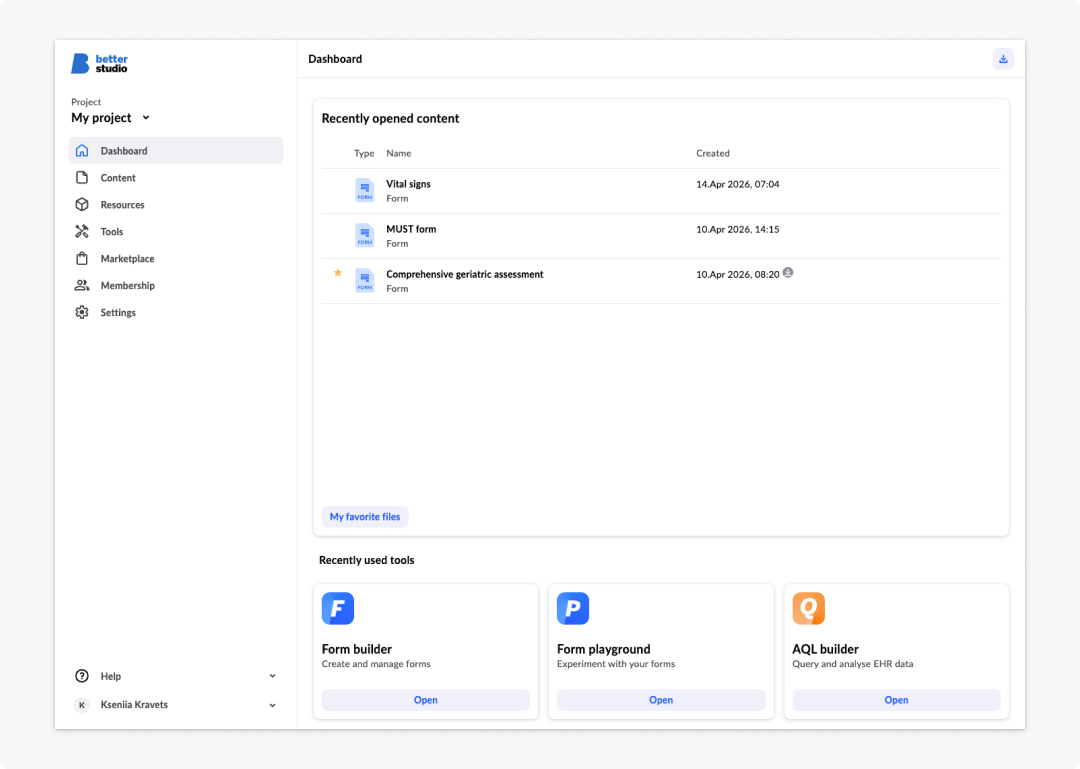The height and width of the screenshot is (769, 1080).
Task: Click the K user avatar
Action: (82, 704)
